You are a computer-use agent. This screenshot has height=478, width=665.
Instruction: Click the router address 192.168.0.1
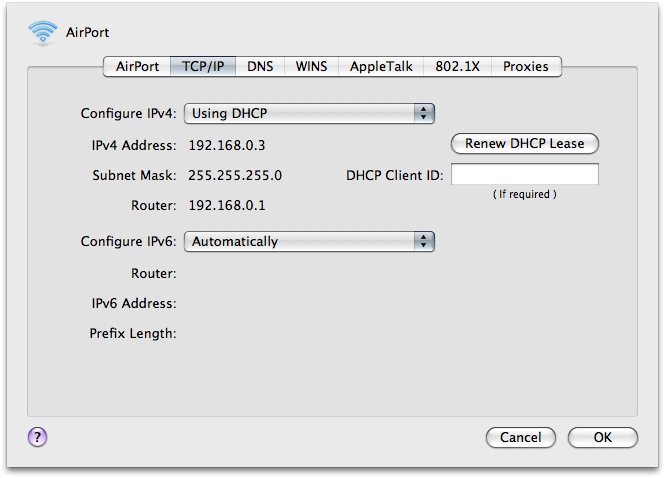pos(227,206)
